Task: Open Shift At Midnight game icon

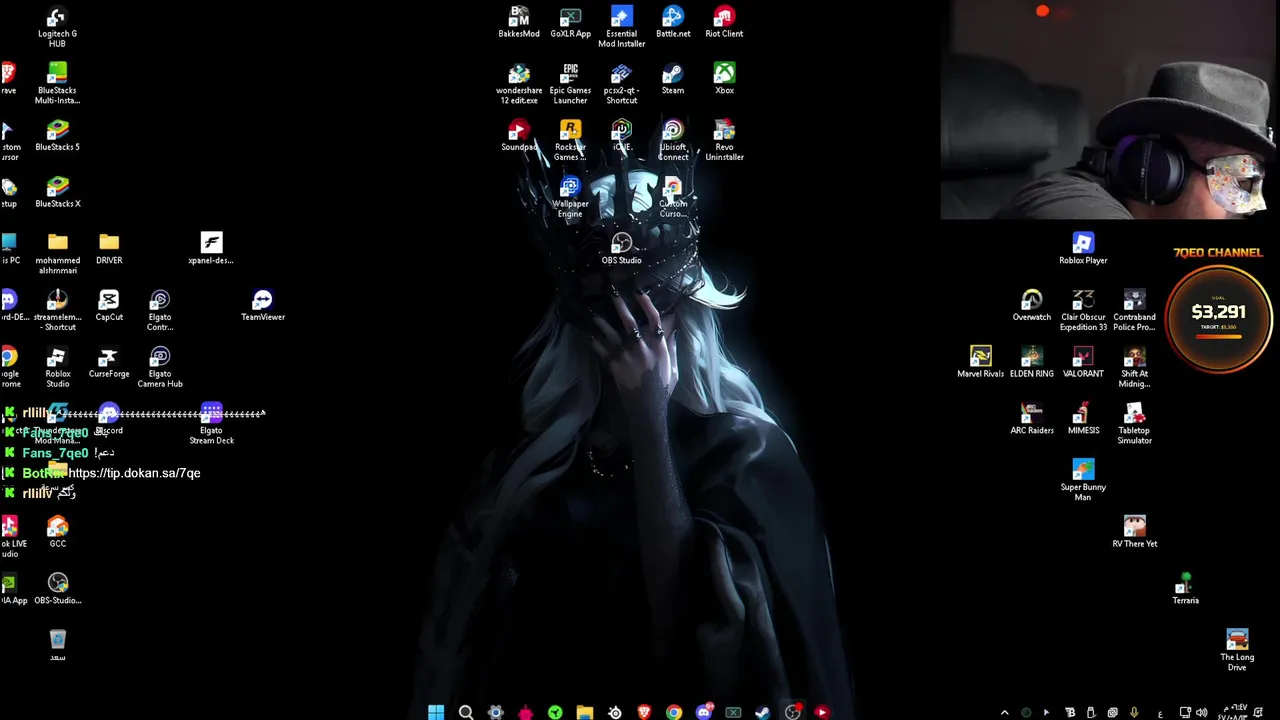Action: click(x=1134, y=368)
